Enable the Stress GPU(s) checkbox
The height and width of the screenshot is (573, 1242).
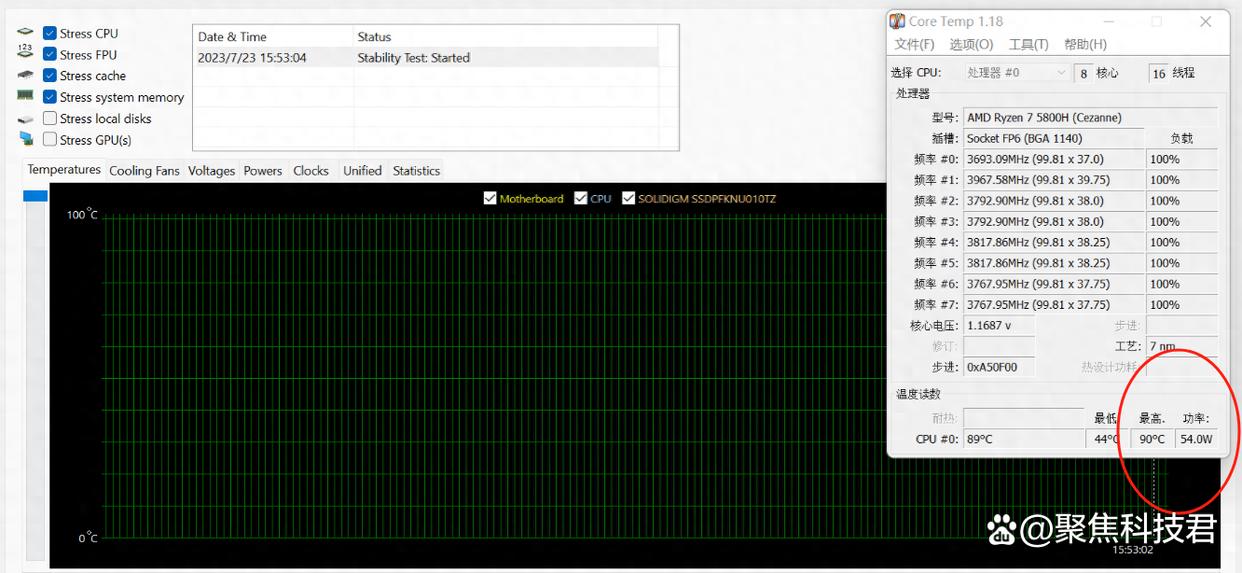[x=50, y=139]
